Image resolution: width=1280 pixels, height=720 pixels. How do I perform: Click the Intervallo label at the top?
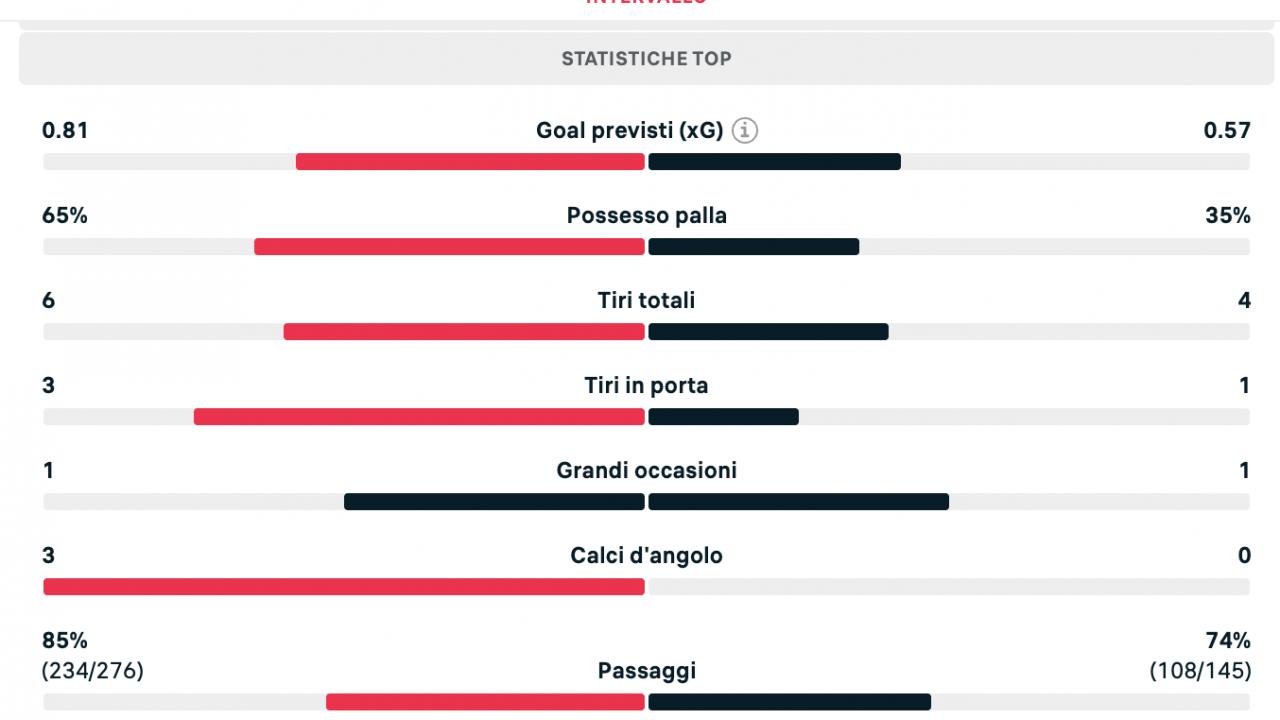click(646, 3)
